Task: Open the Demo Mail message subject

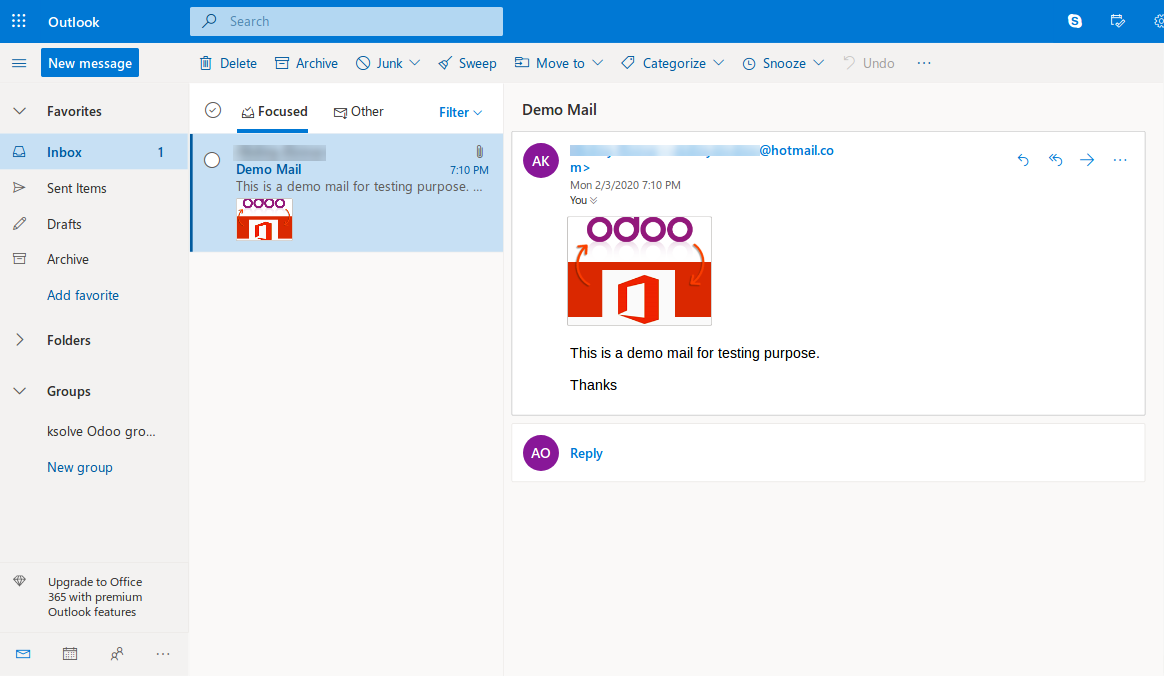Action: point(269,169)
